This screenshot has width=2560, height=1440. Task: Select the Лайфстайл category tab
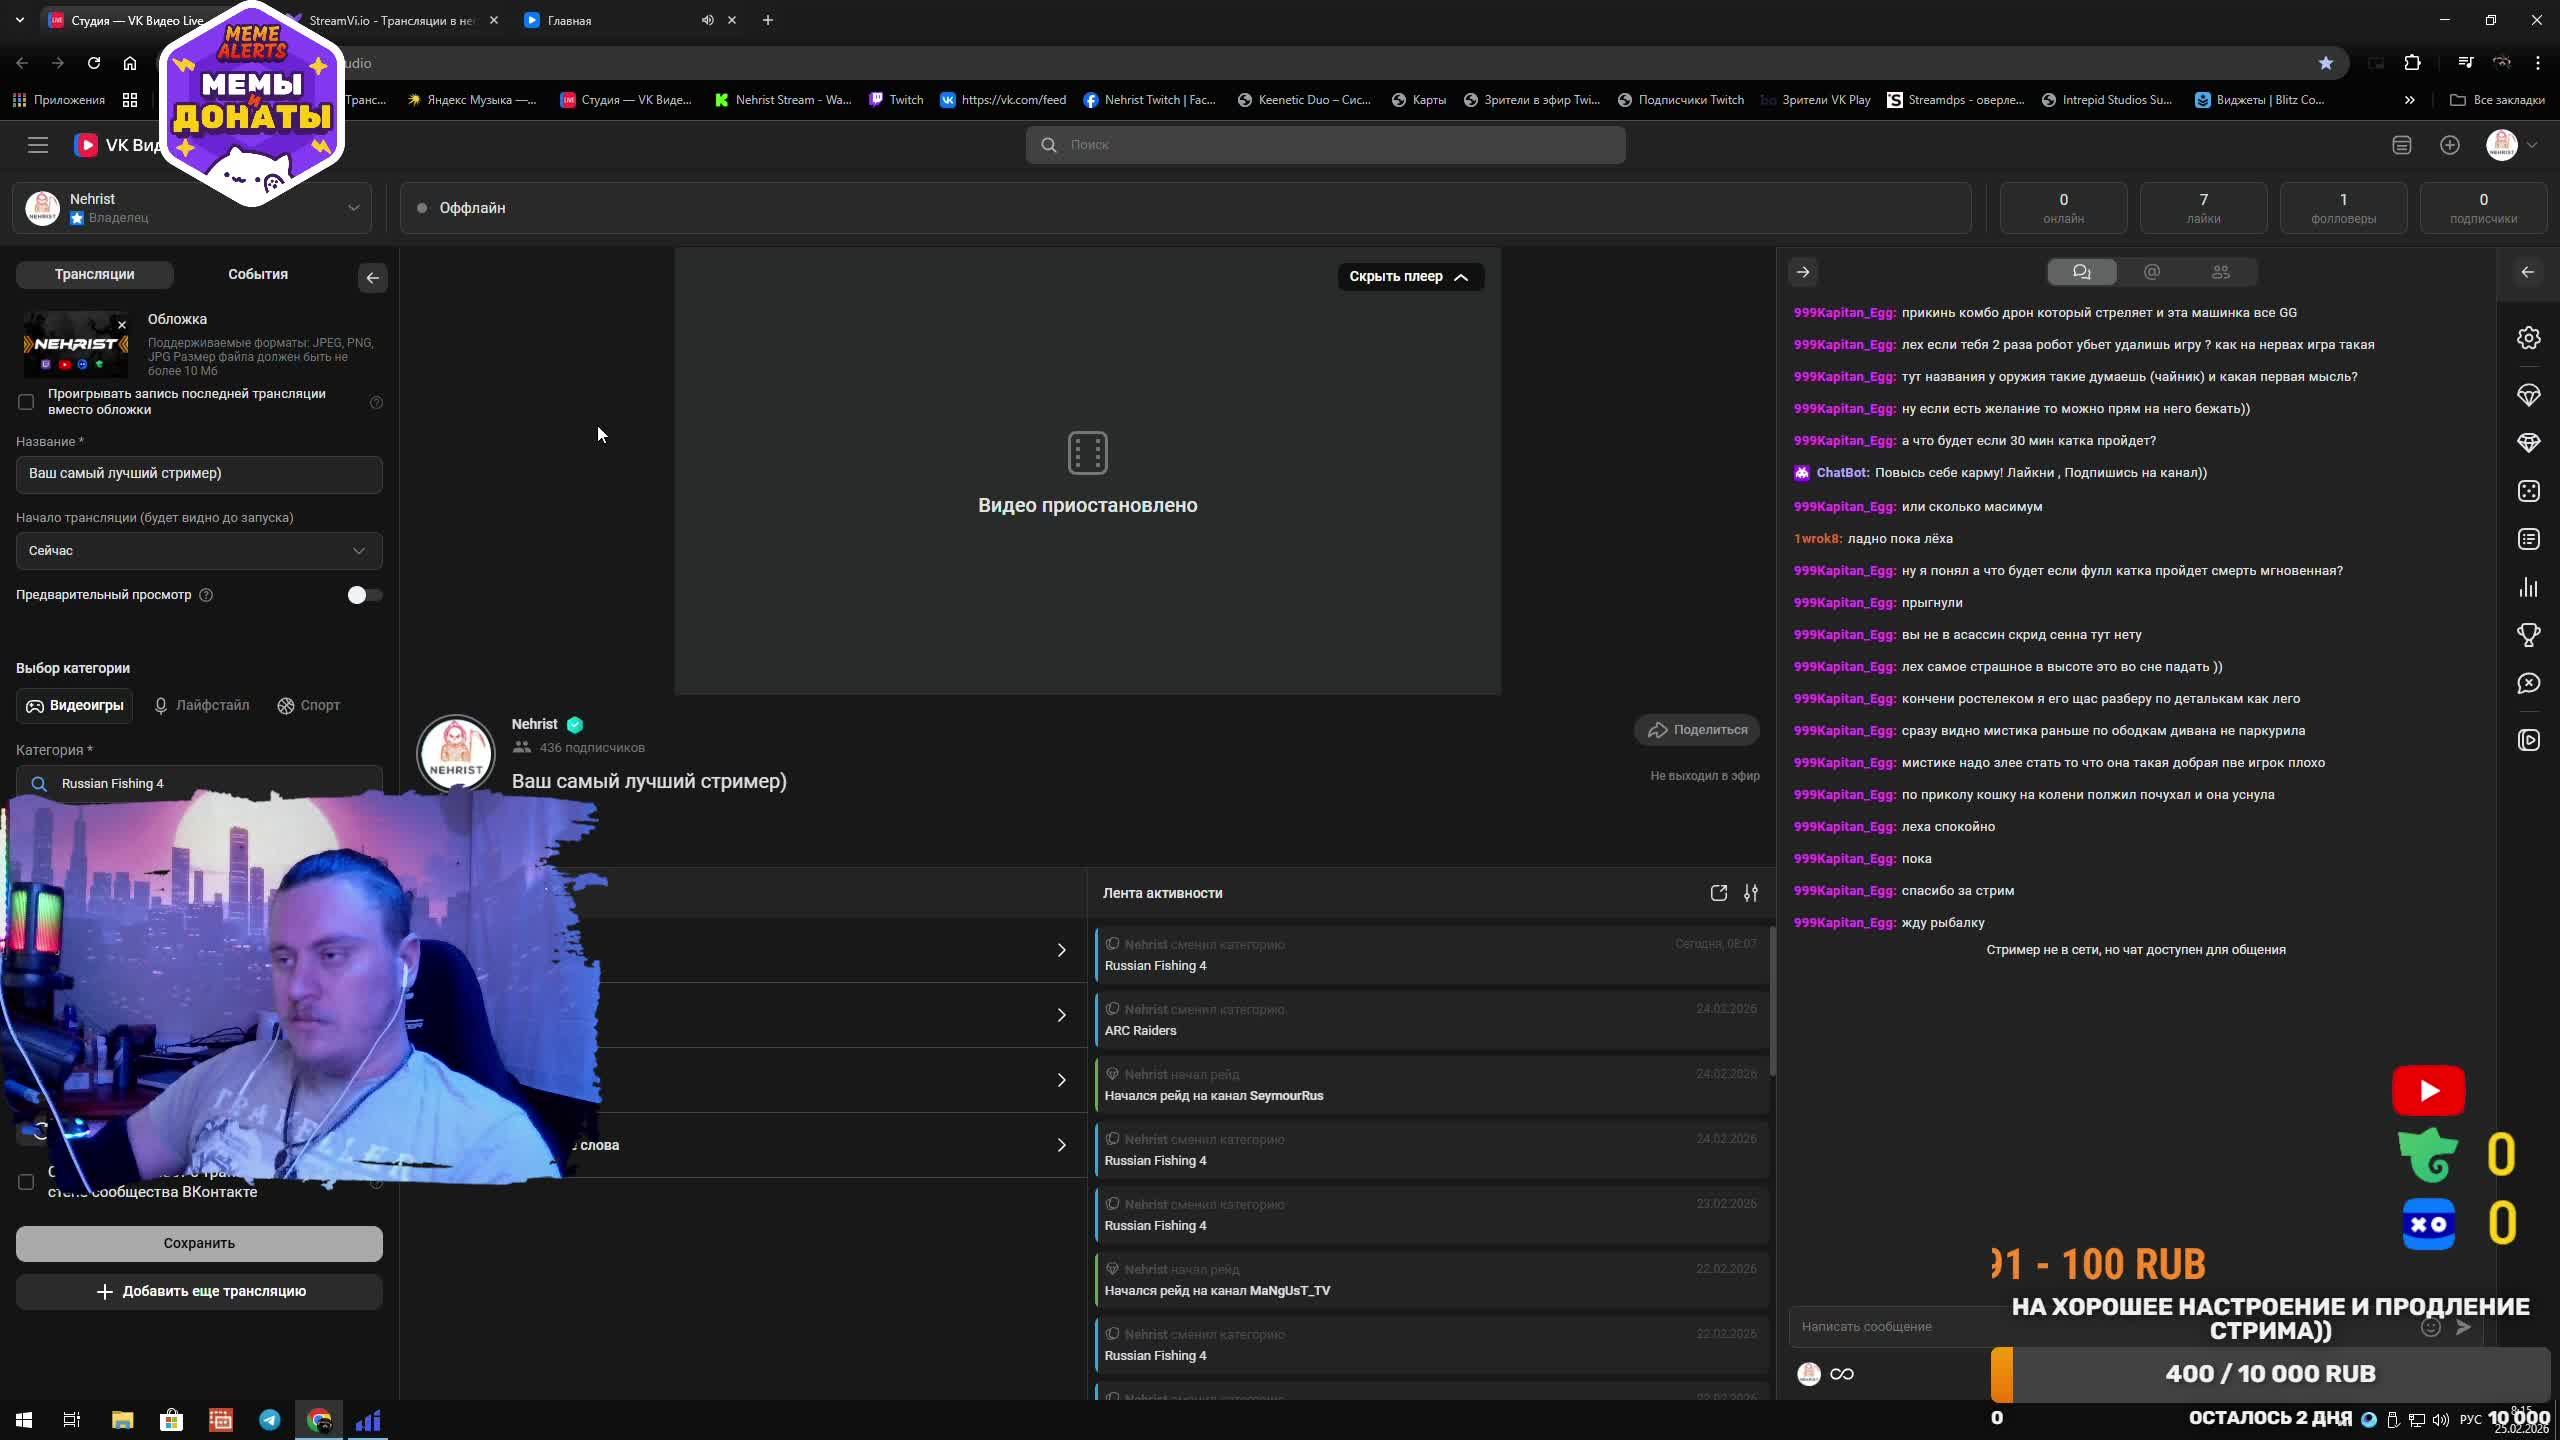pos(202,706)
